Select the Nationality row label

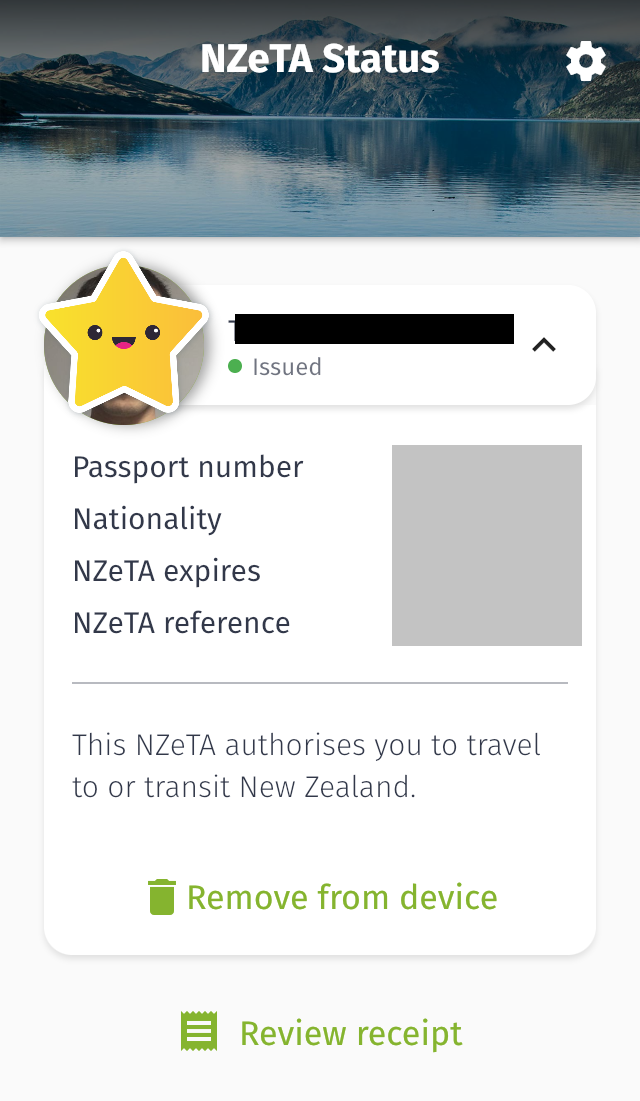tap(147, 519)
